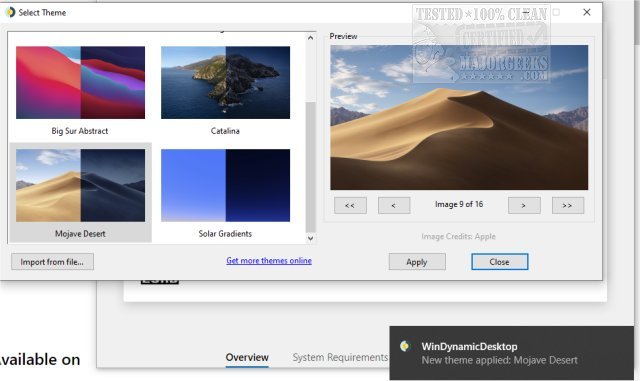
Task: Click the theme list scrollbar thumb
Action: [310, 167]
